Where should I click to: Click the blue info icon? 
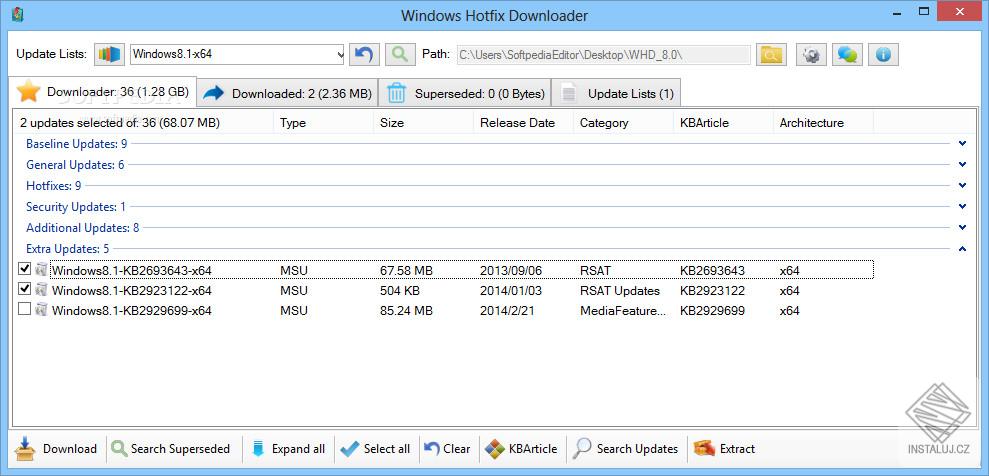883,54
